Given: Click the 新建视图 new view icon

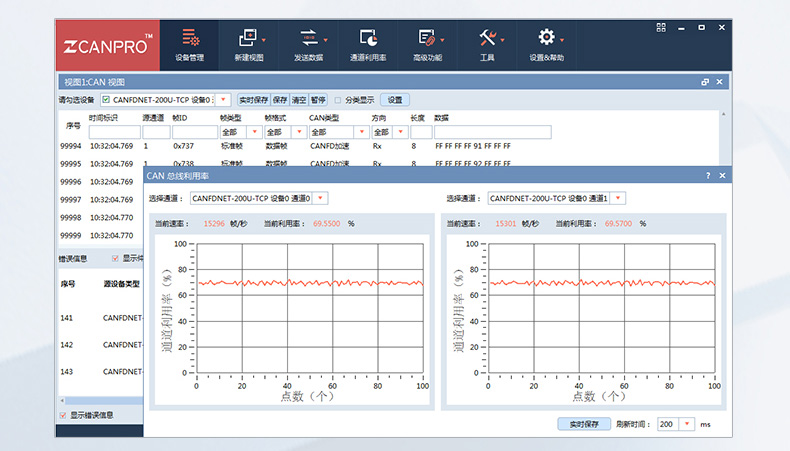Looking at the screenshot, I should (x=249, y=38).
